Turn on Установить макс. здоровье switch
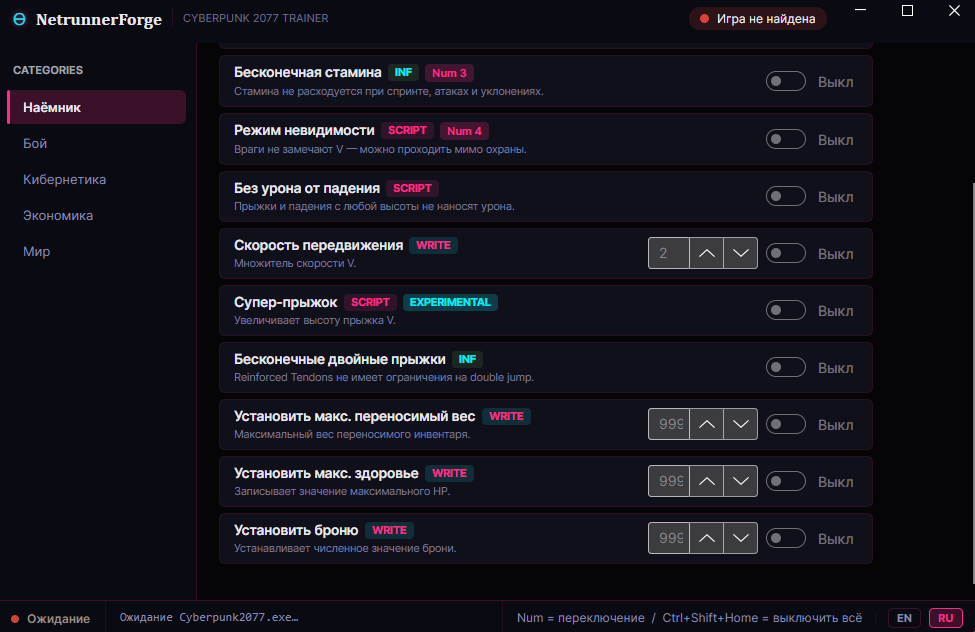 coord(785,481)
